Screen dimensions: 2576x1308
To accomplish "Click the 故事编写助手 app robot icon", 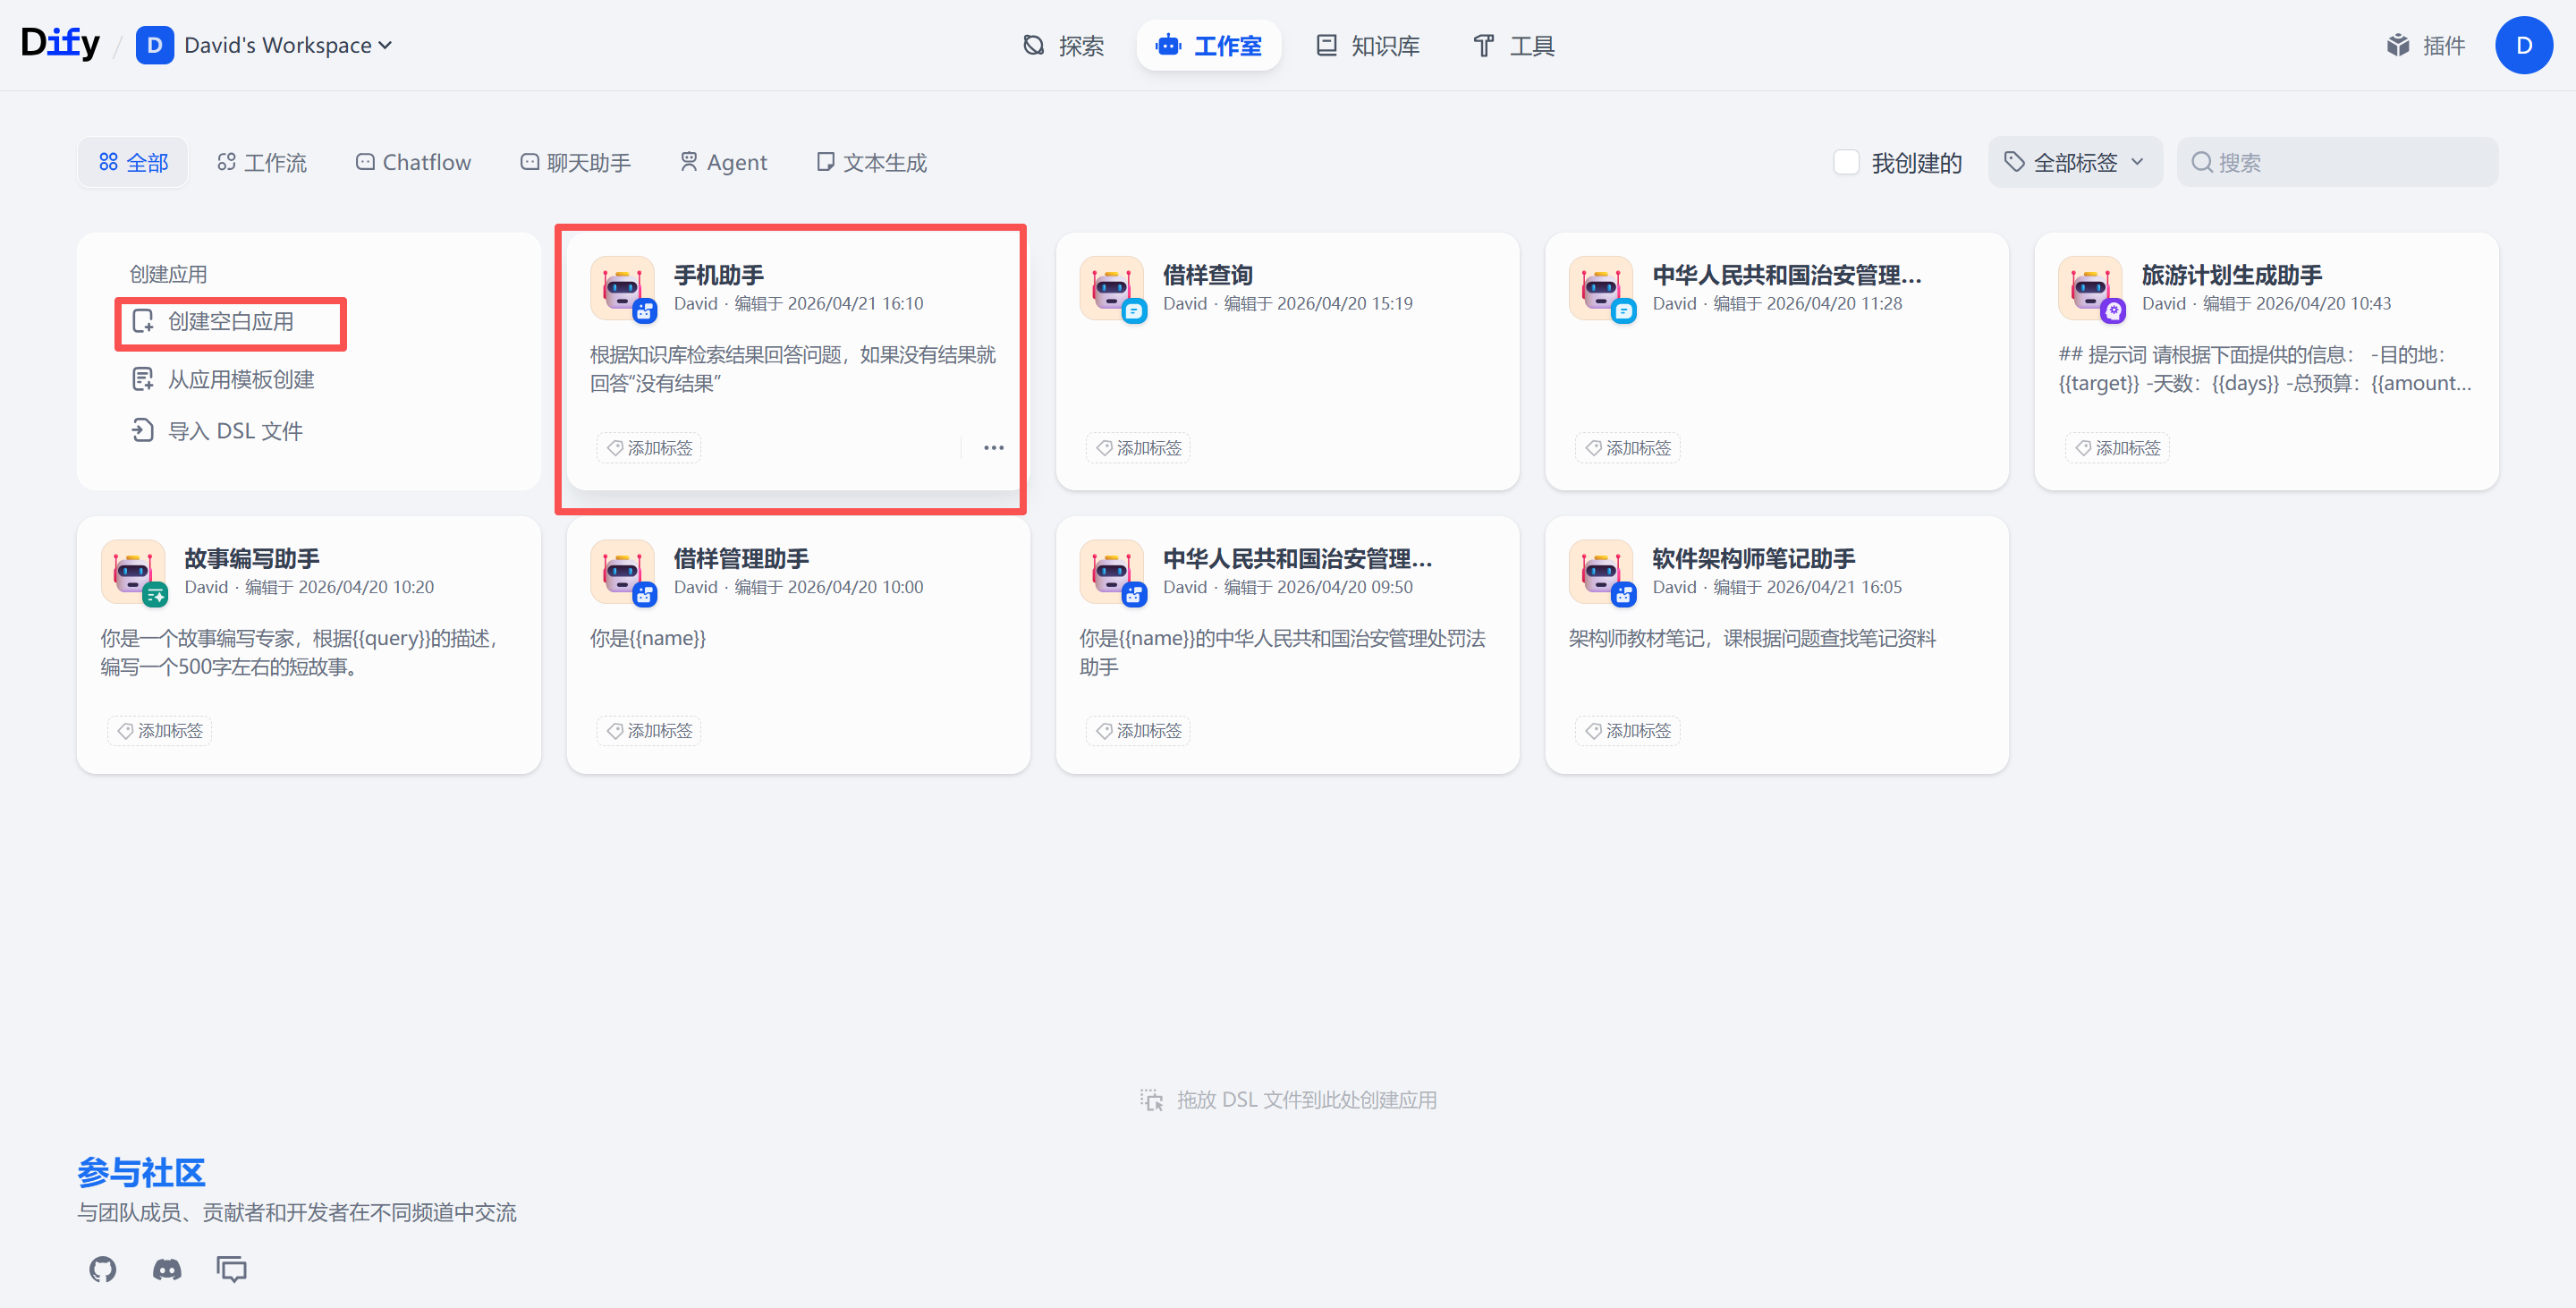I will point(133,572).
